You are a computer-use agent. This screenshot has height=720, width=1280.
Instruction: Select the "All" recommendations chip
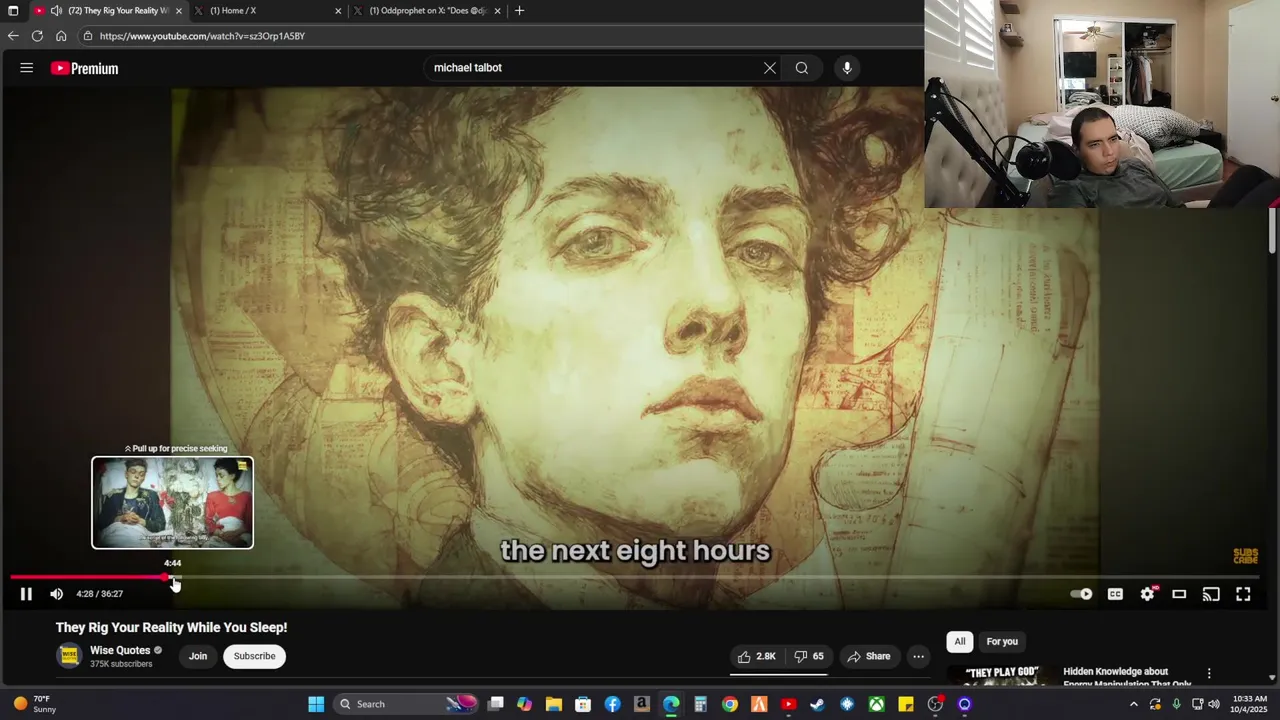coord(959,642)
